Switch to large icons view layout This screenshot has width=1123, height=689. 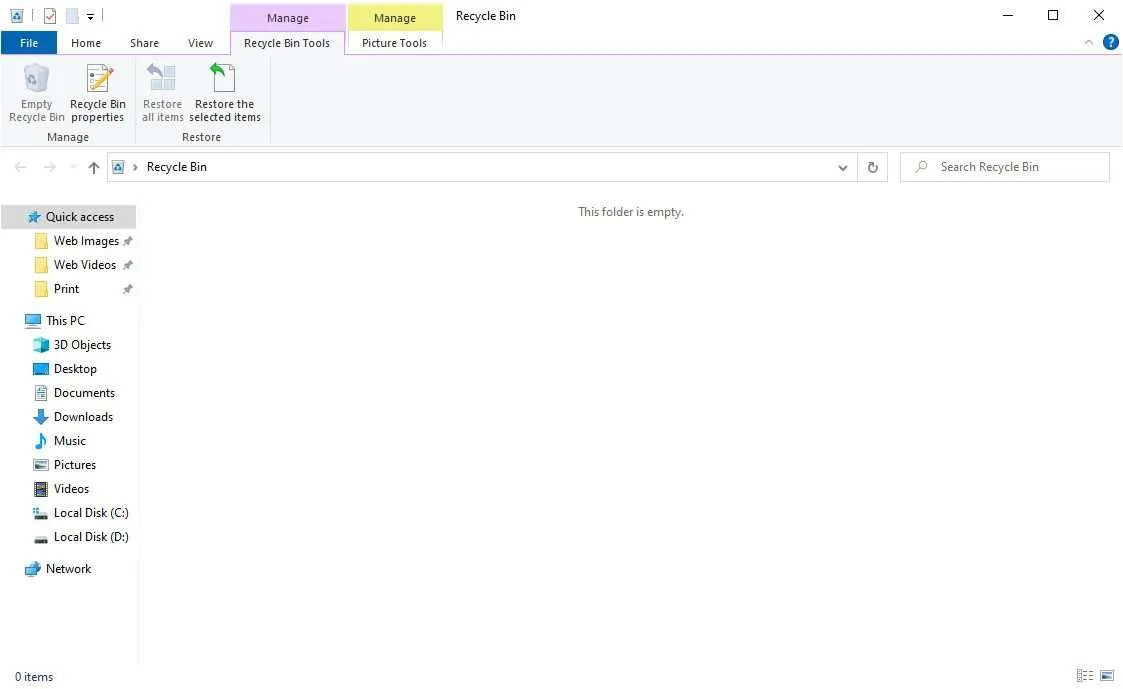point(1107,675)
